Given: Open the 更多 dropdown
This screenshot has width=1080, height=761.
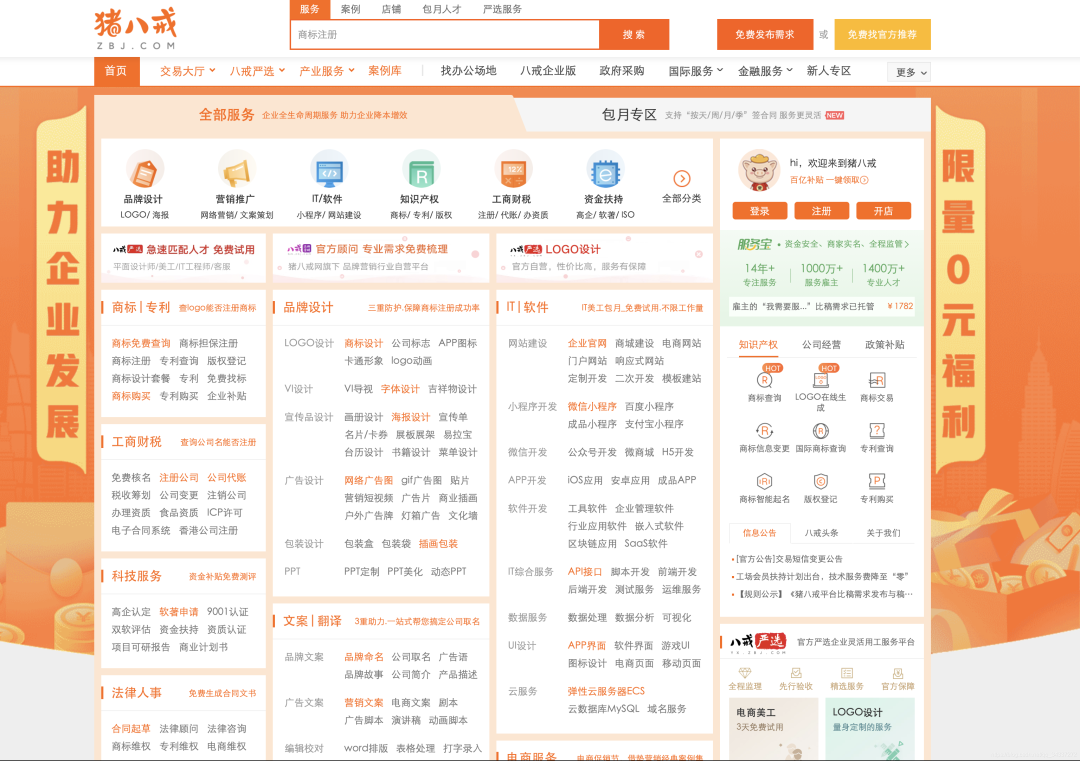Looking at the screenshot, I should coord(909,72).
